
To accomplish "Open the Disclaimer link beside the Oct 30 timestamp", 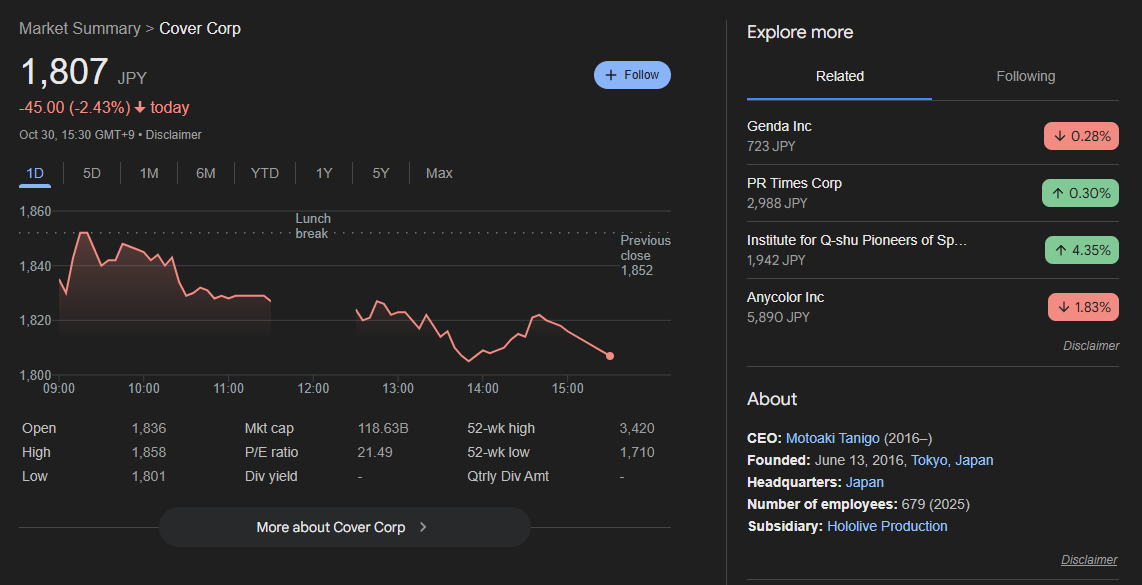I will [174, 134].
